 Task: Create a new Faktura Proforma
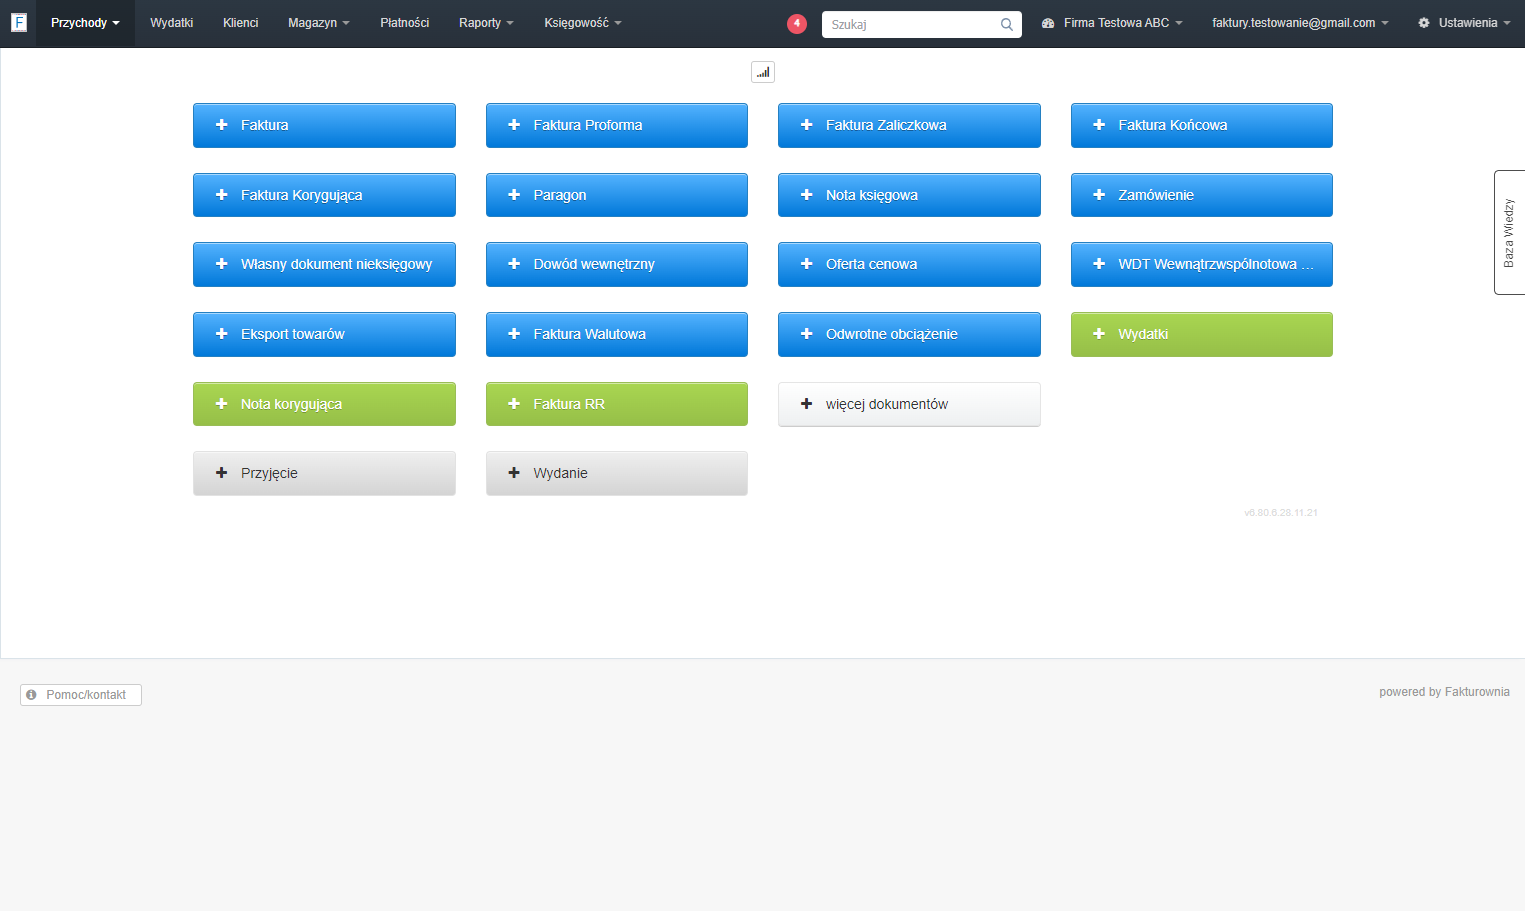[617, 125]
